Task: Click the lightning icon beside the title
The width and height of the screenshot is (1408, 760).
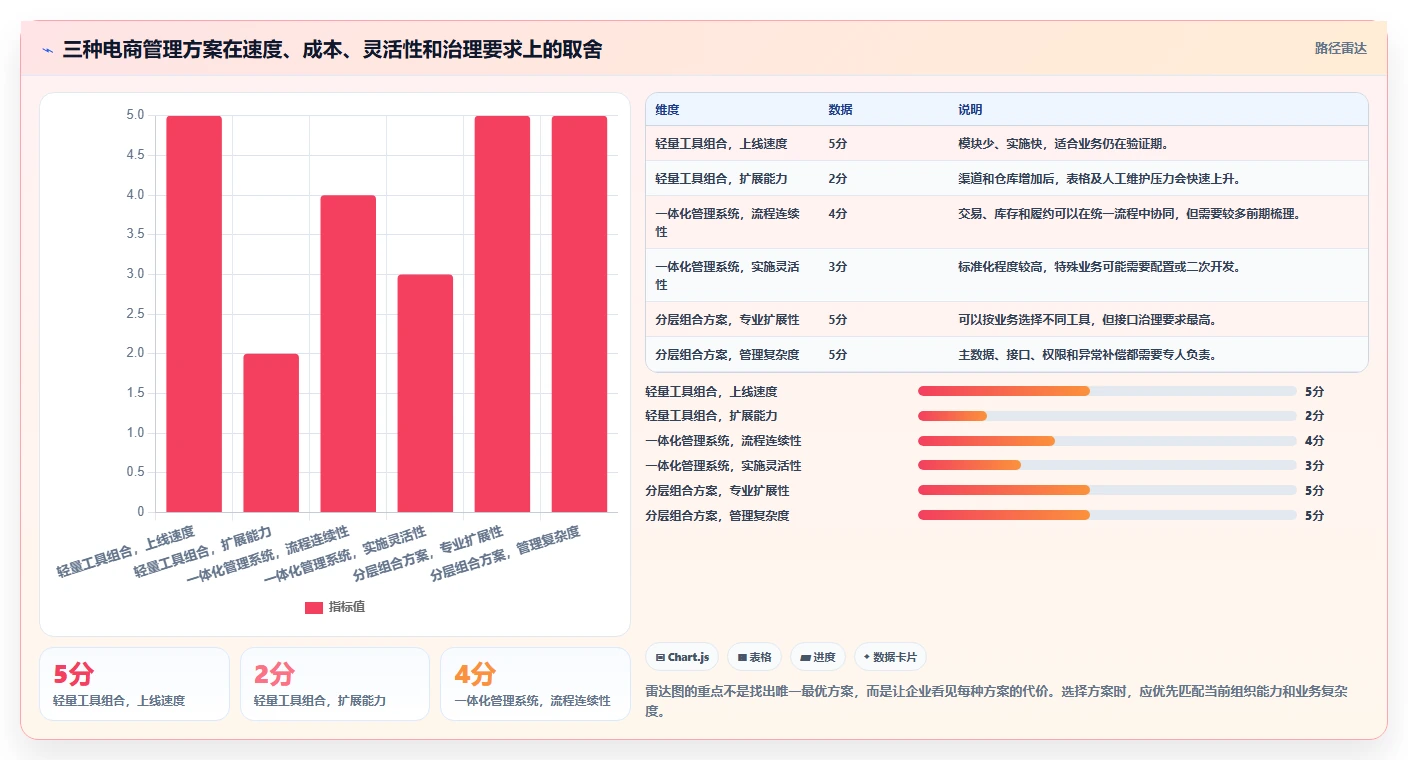Action: pos(48,50)
